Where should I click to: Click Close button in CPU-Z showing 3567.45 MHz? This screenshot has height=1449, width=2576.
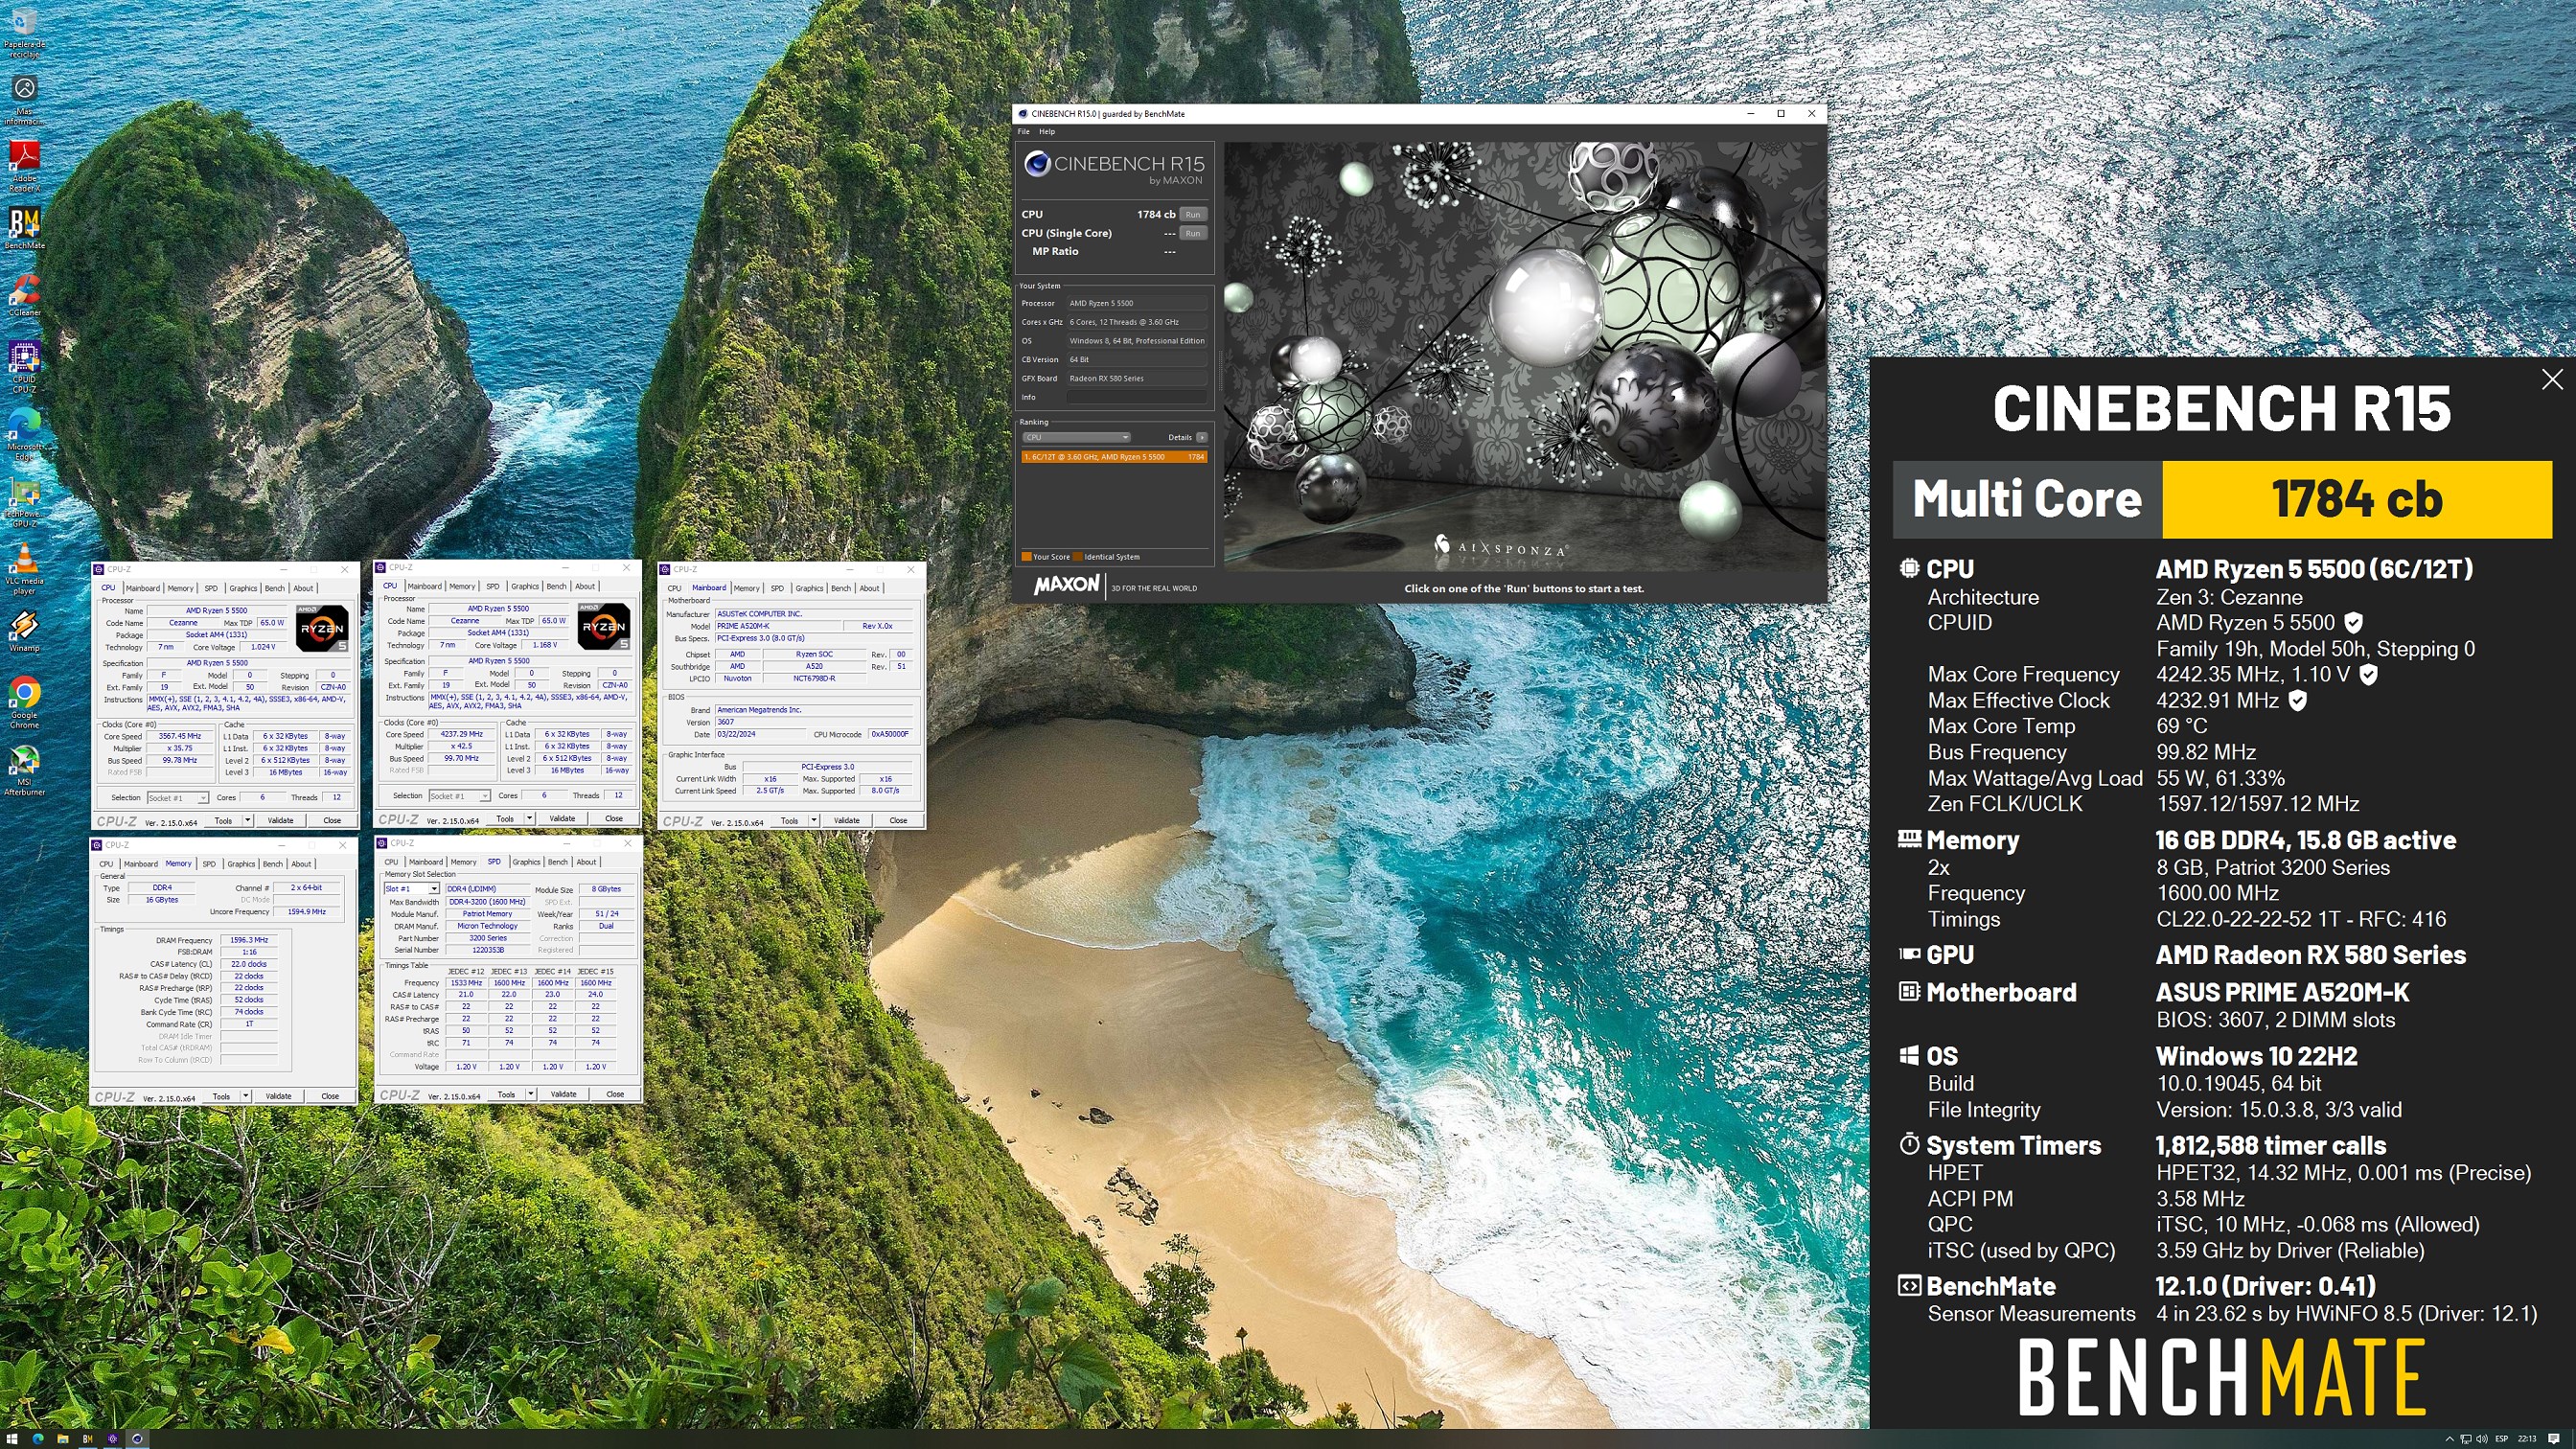(332, 820)
